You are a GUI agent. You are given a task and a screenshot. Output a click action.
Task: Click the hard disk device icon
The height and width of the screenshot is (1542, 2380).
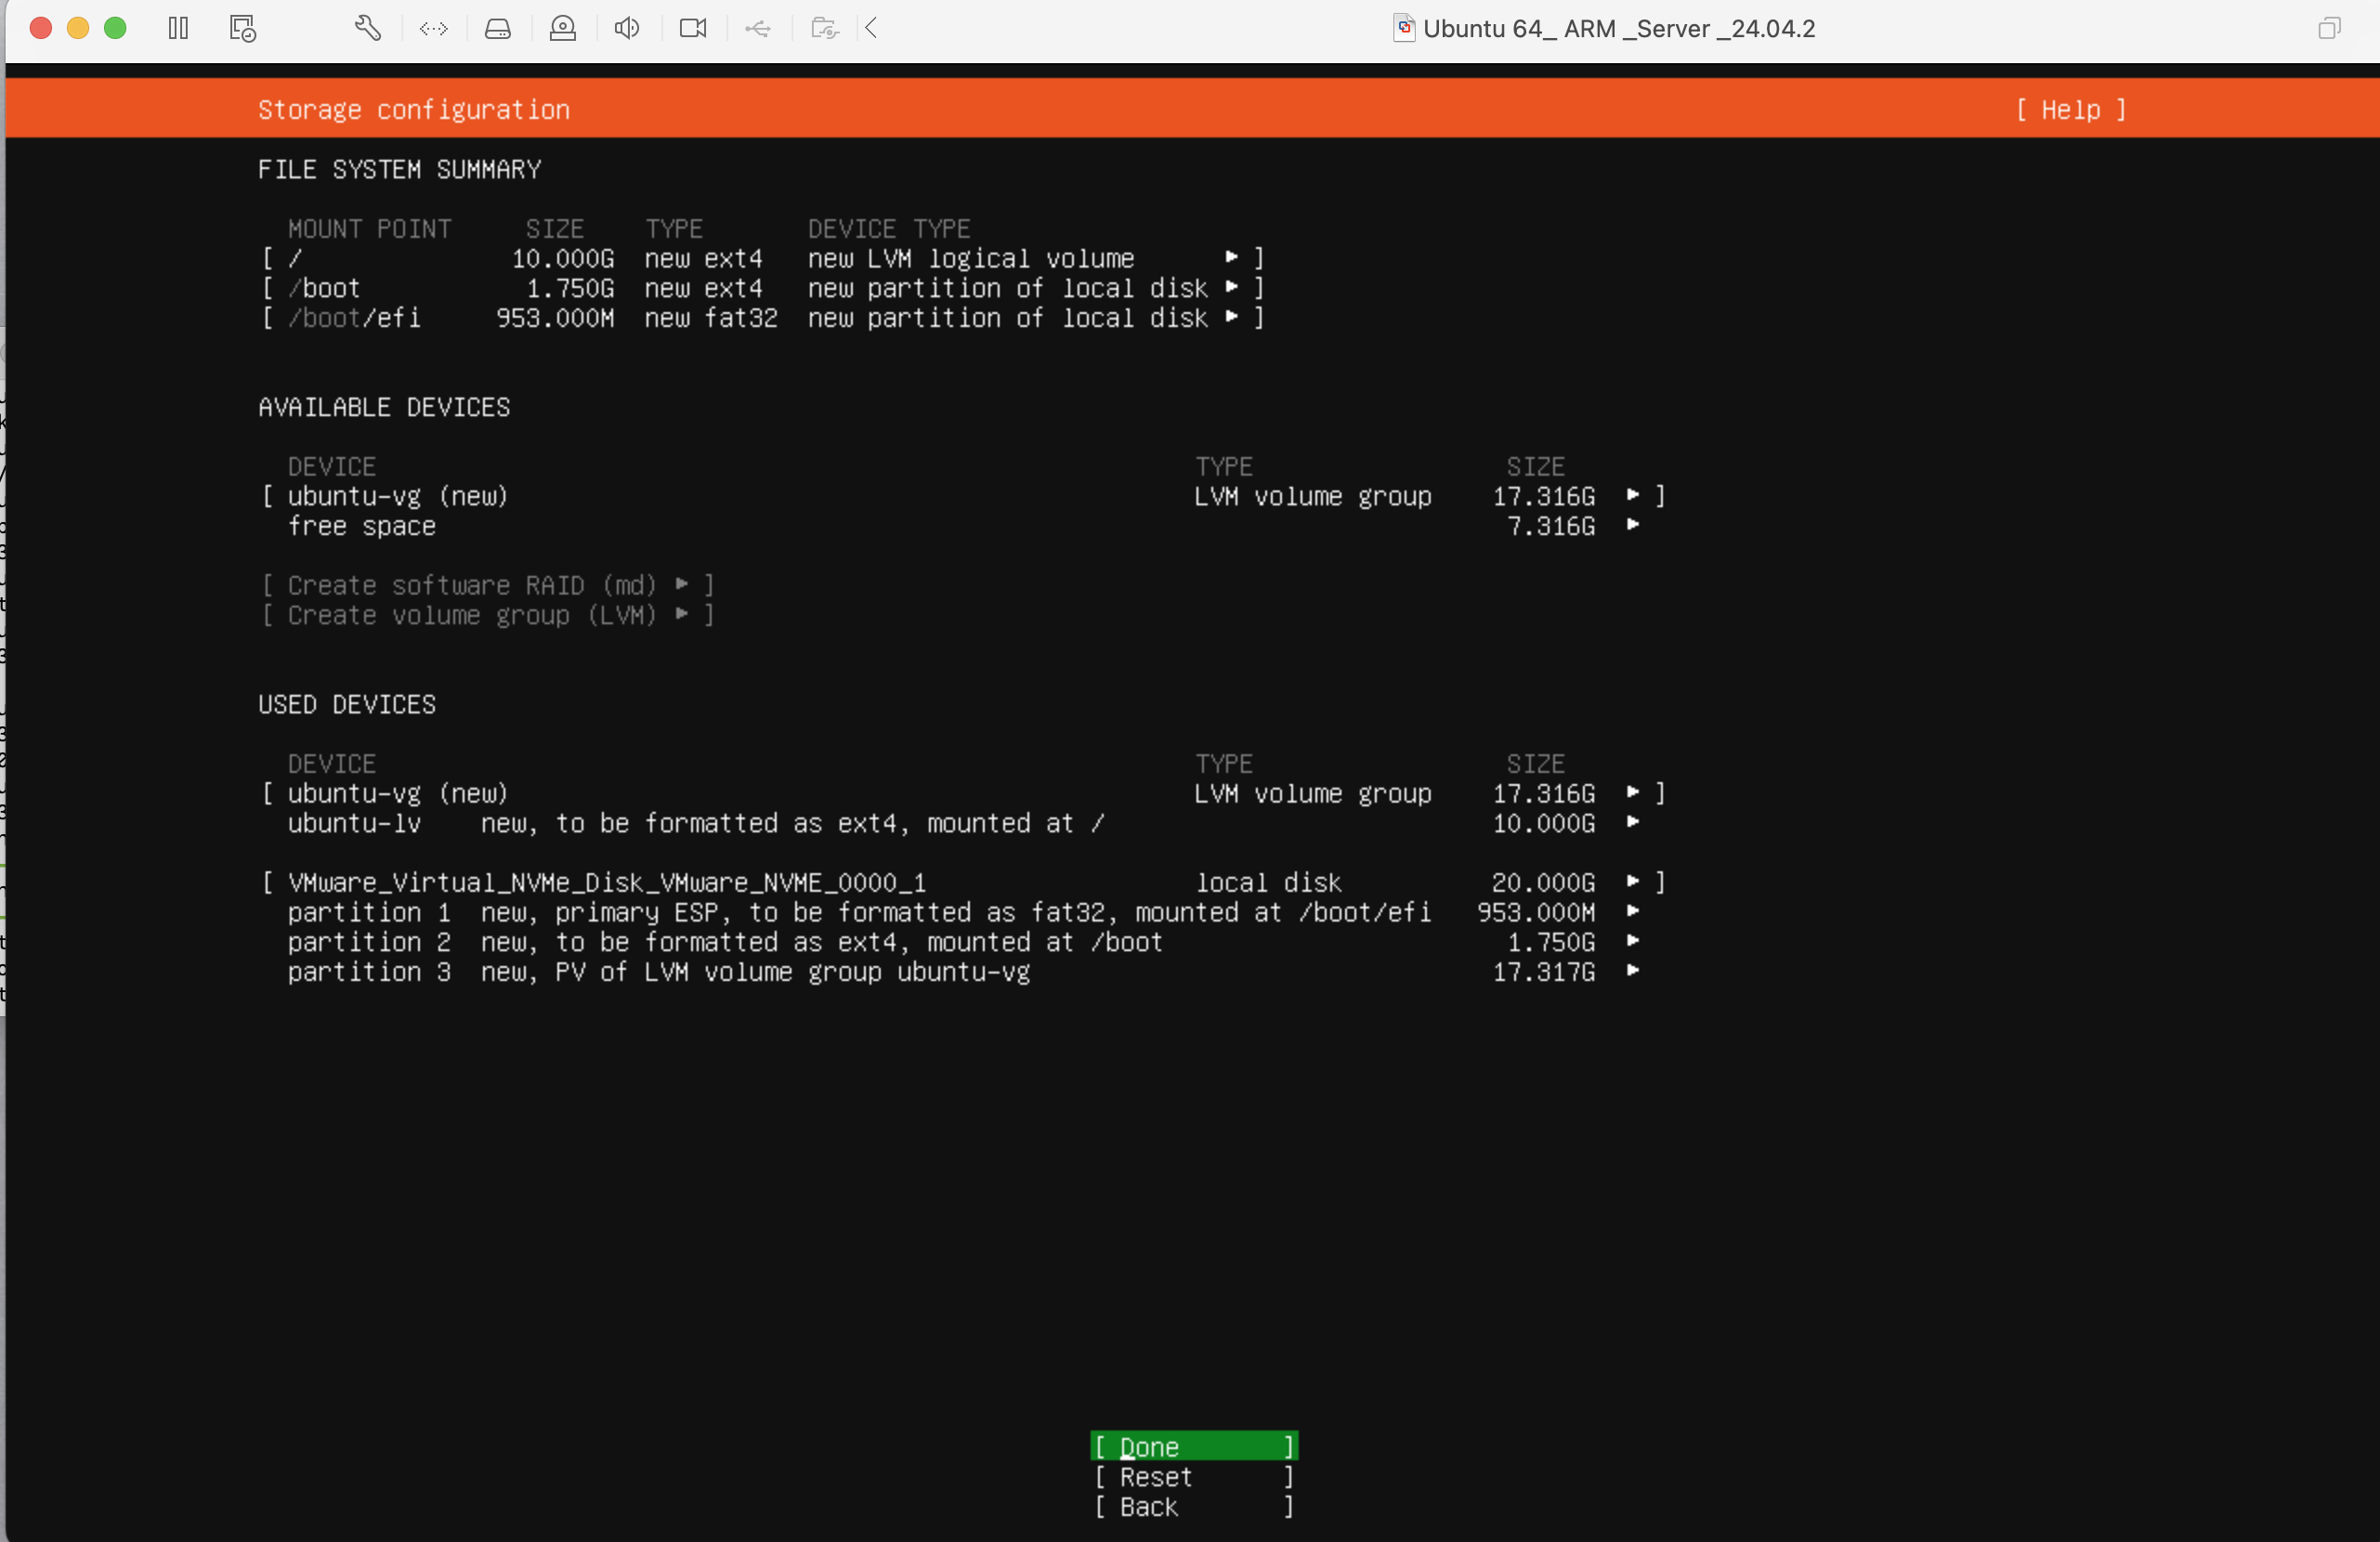click(x=498, y=28)
